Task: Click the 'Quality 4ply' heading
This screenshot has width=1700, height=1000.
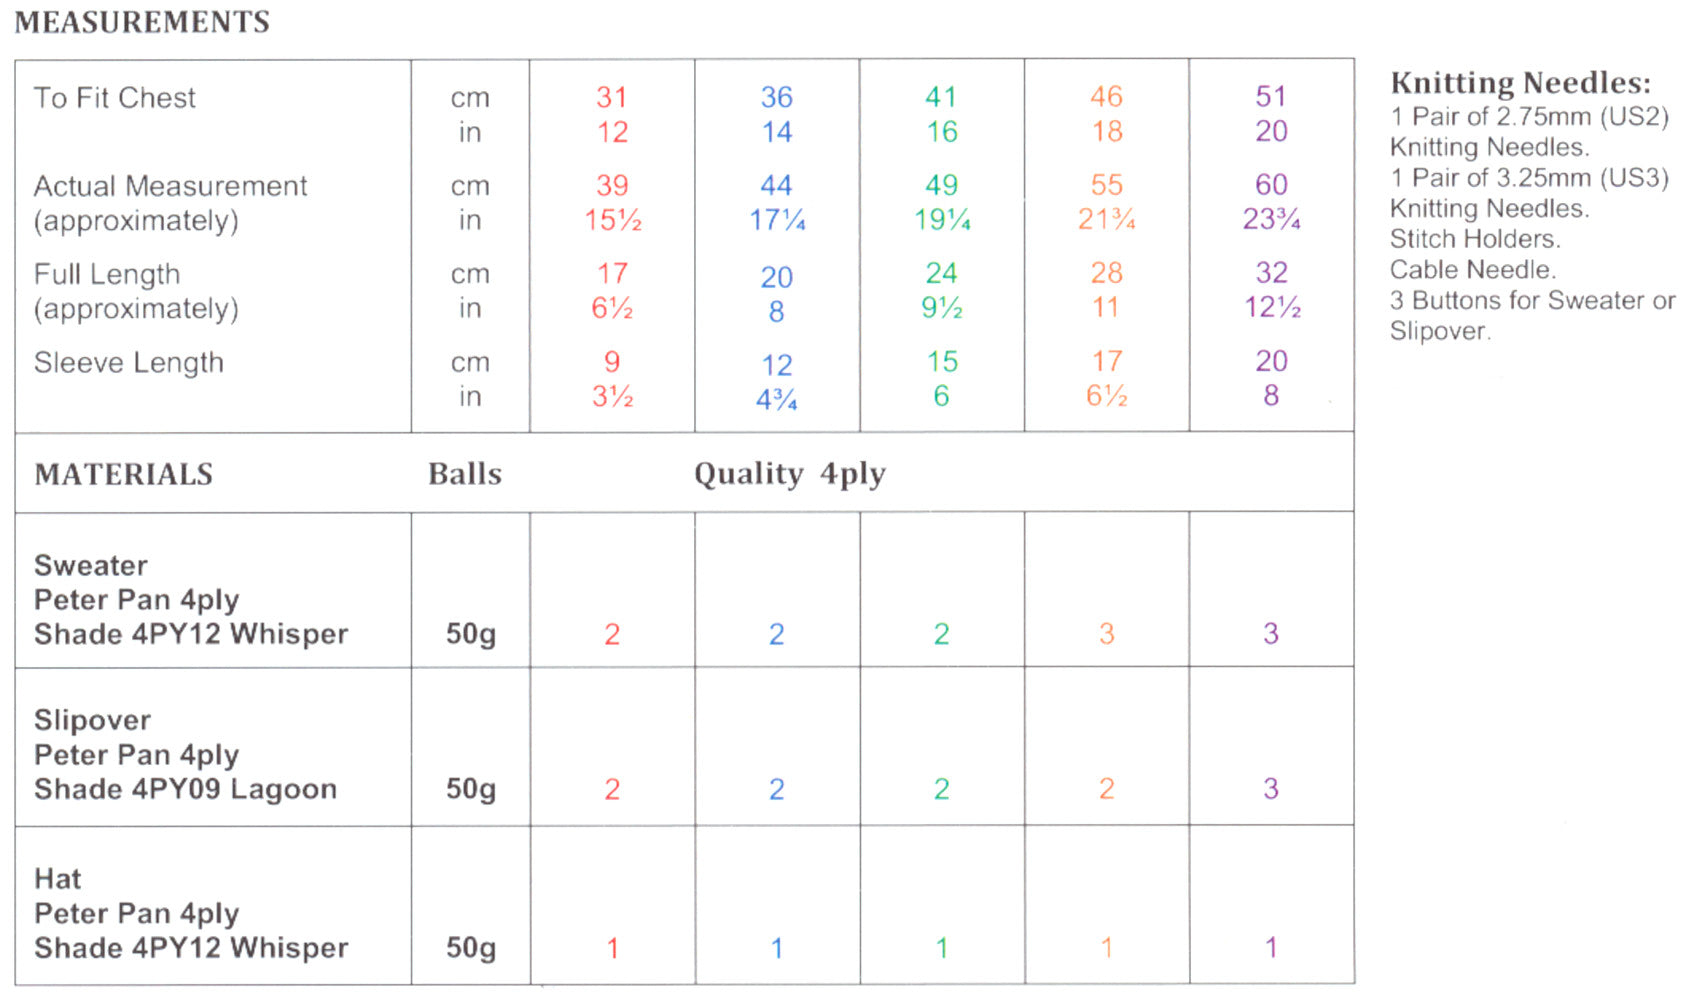Action: tap(790, 474)
